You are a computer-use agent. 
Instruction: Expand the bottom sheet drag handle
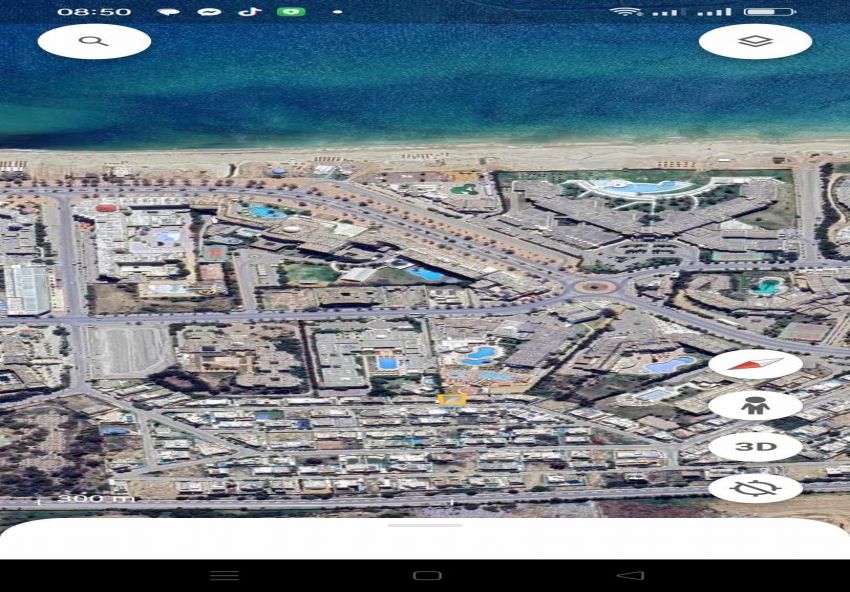(x=425, y=525)
